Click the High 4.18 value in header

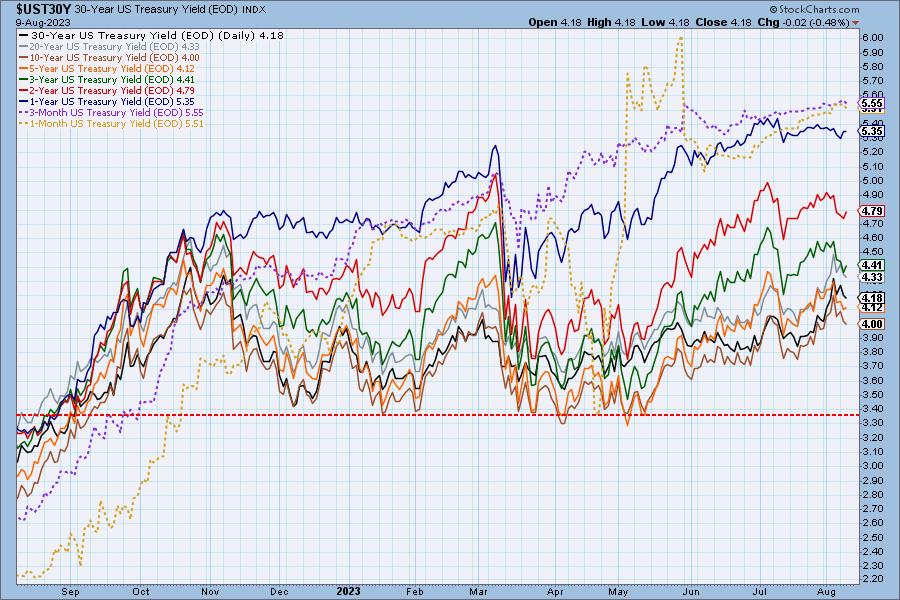[611, 22]
